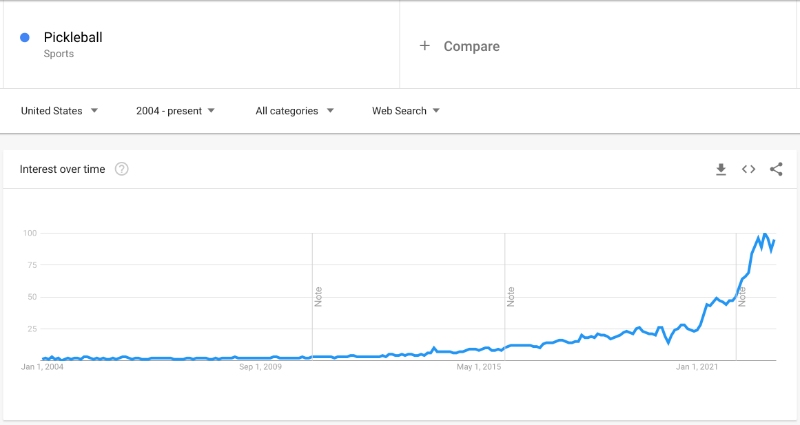Image resolution: width=800 pixels, height=425 pixels.
Task: Open the United States region dropdown
Action: pos(60,111)
